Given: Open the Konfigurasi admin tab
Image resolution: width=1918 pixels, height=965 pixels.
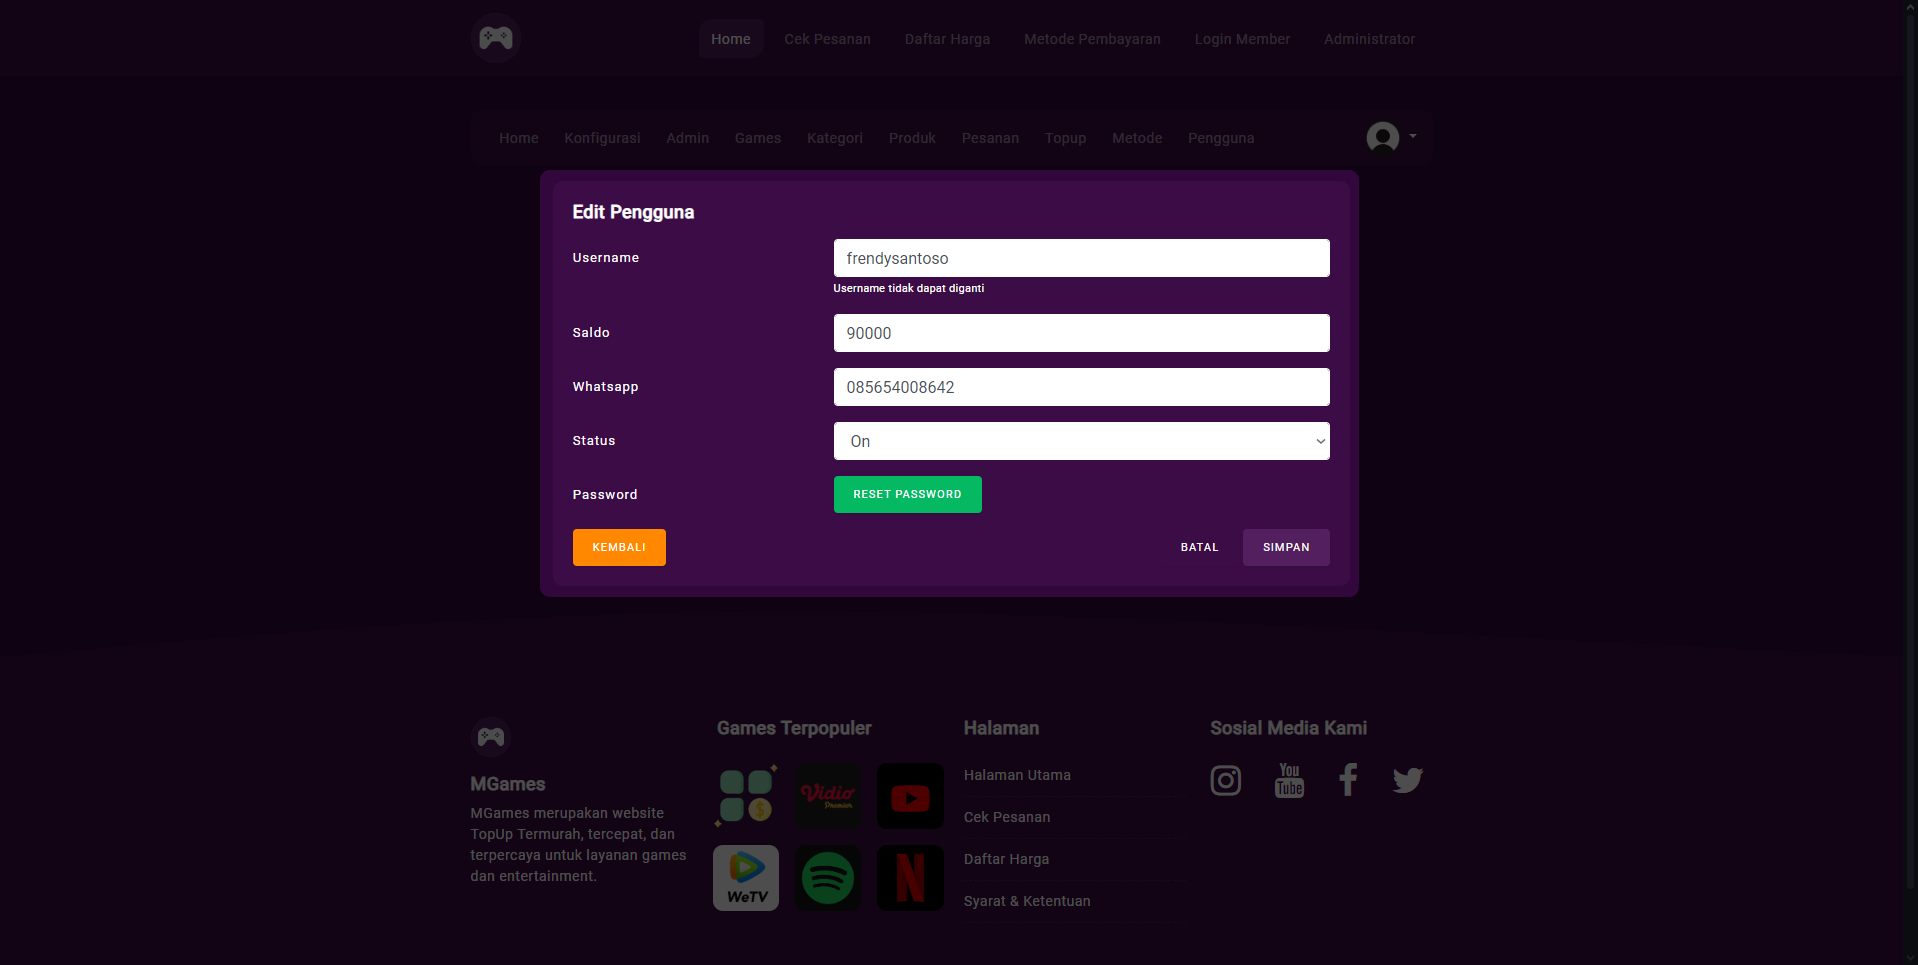Looking at the screenshot, I should tap(602, 138).
